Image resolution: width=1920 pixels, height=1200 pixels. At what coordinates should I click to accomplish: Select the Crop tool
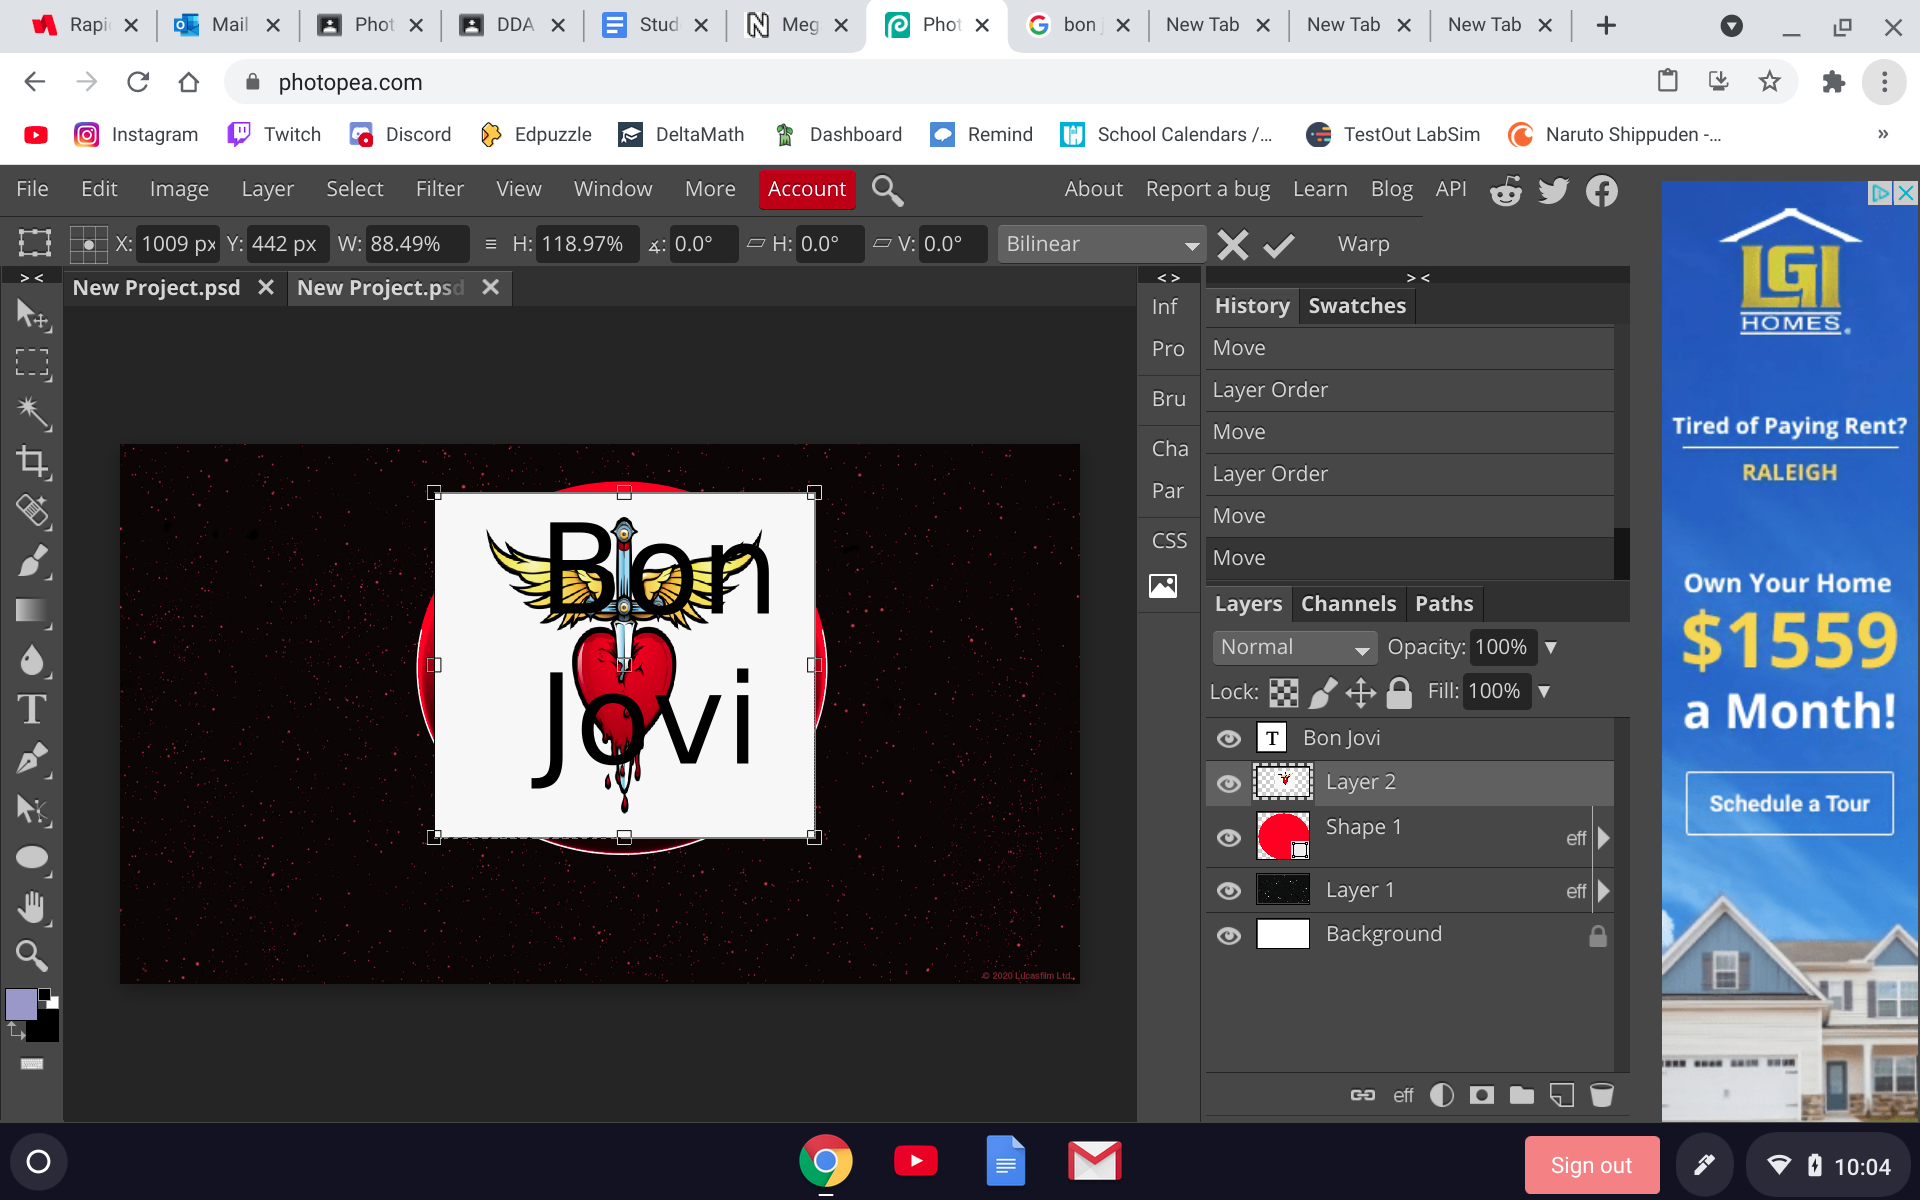pos(32,461)
